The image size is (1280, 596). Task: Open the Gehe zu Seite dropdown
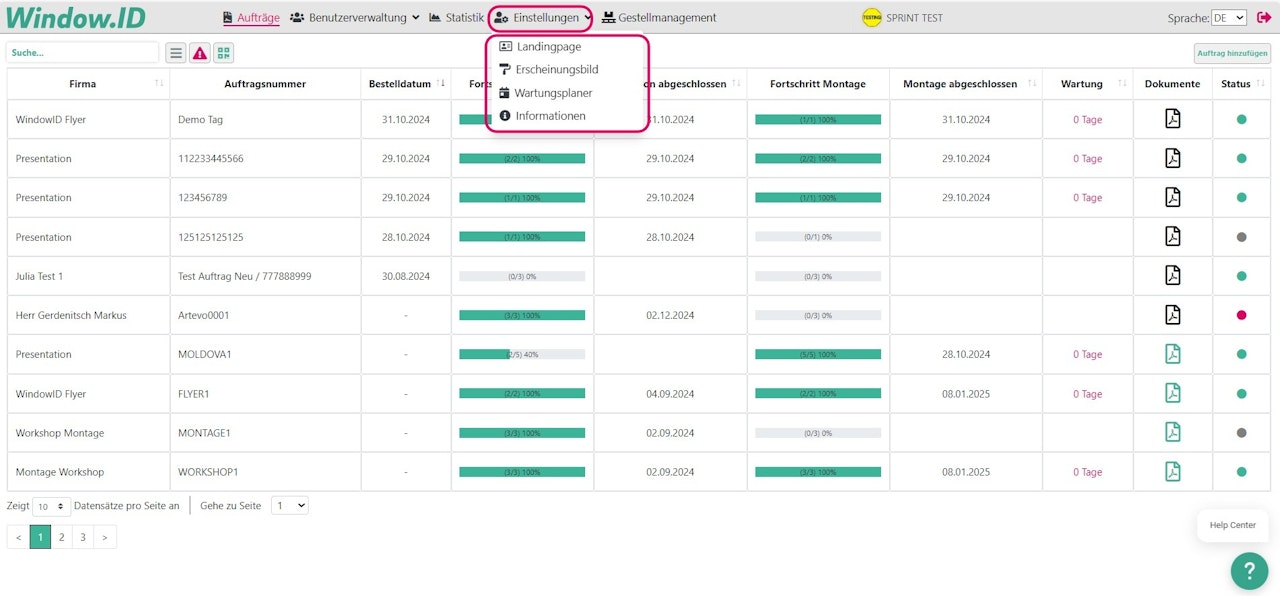tap(291, 506)
